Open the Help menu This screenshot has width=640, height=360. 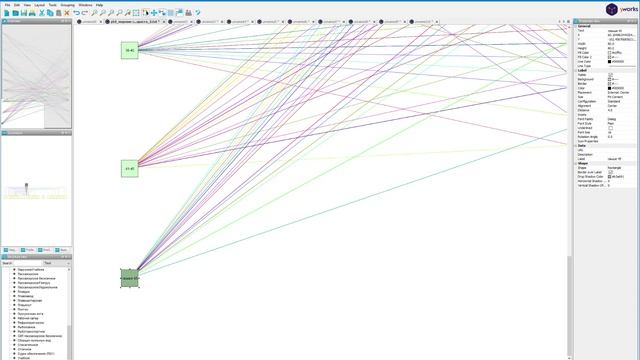[x=99, y=5]
